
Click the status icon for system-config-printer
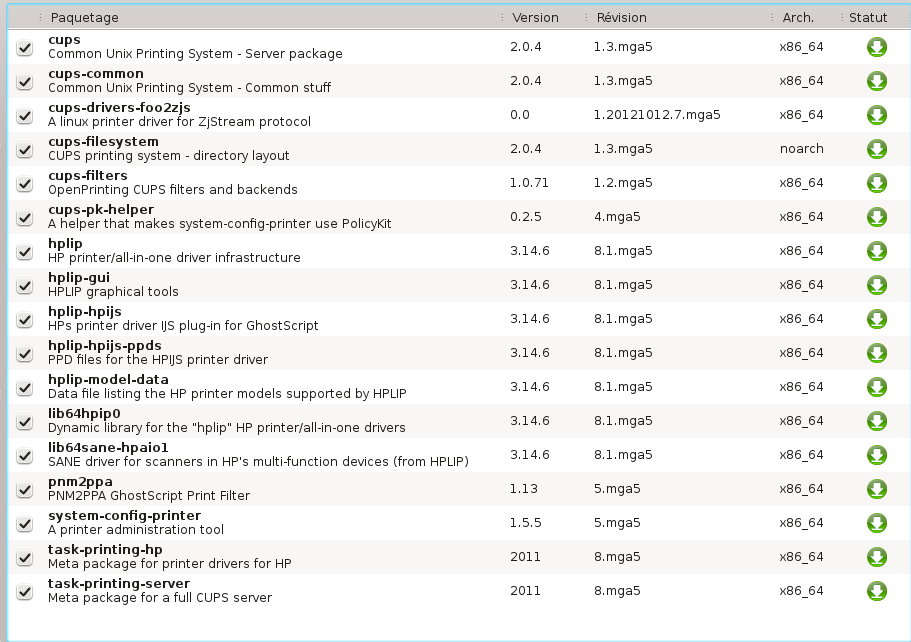[x=876, y=523]
